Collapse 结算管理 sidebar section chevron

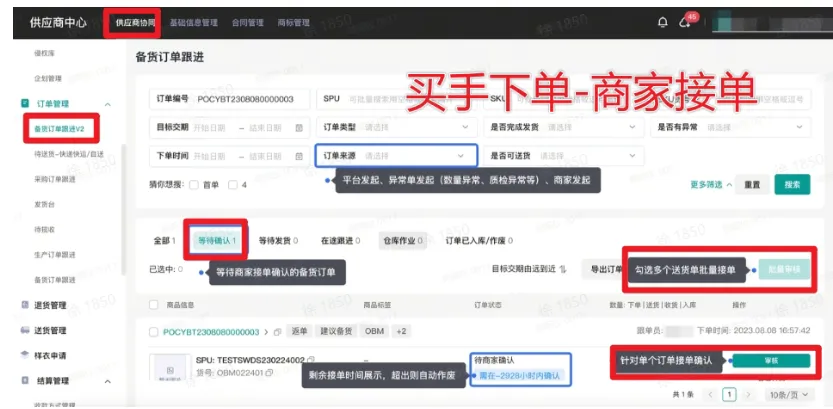point(108,381)
